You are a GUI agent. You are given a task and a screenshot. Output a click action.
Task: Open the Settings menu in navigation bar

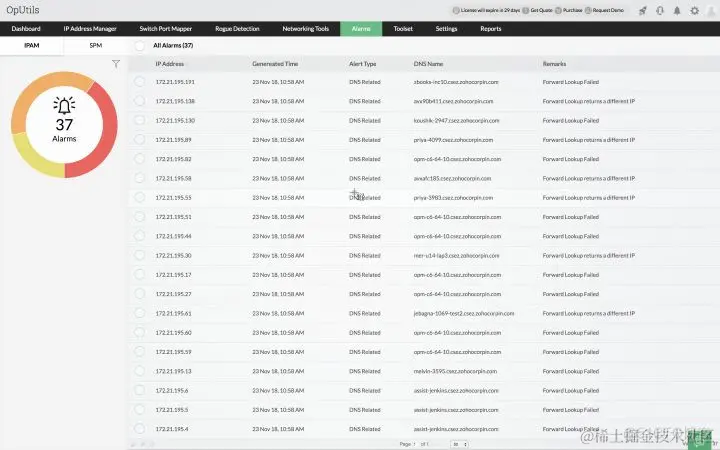click(446, 28)
